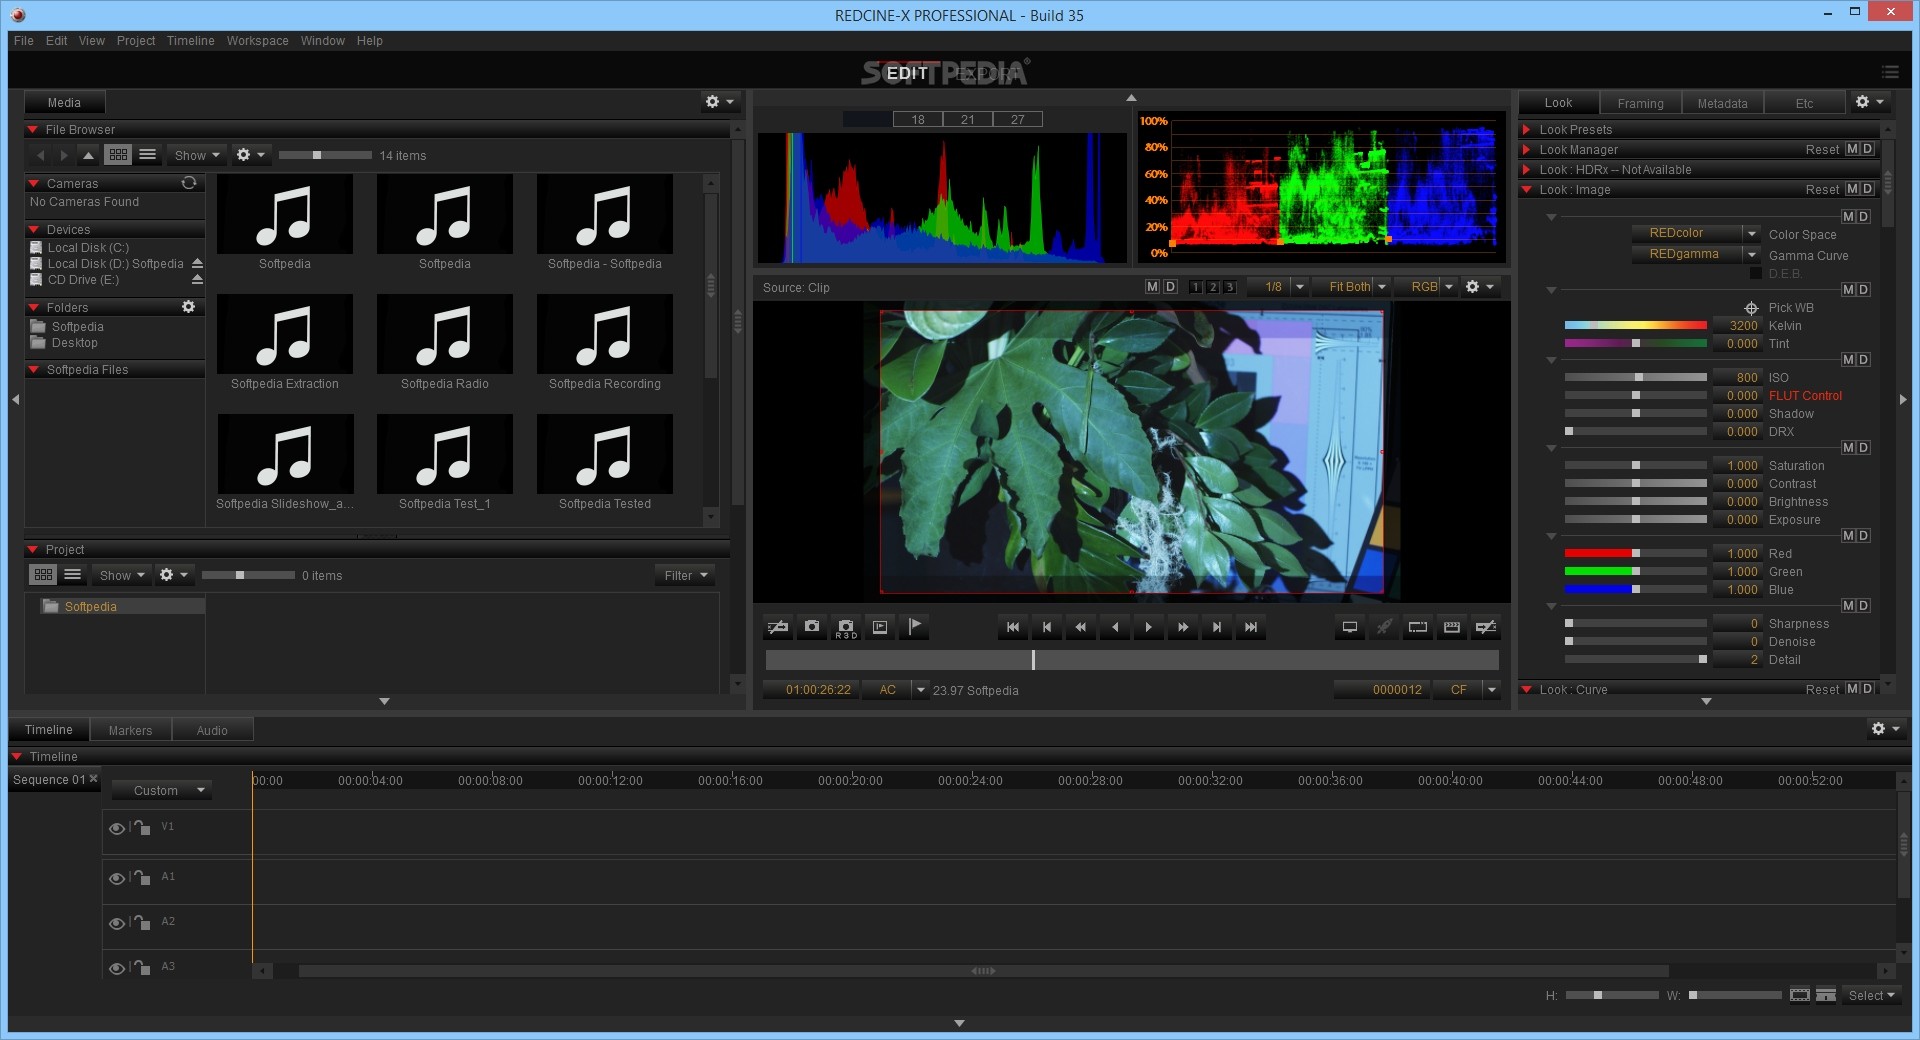Switch File Browser to list view
The height and width of the screenshot is (1040, 1920).
click(148, 155)
